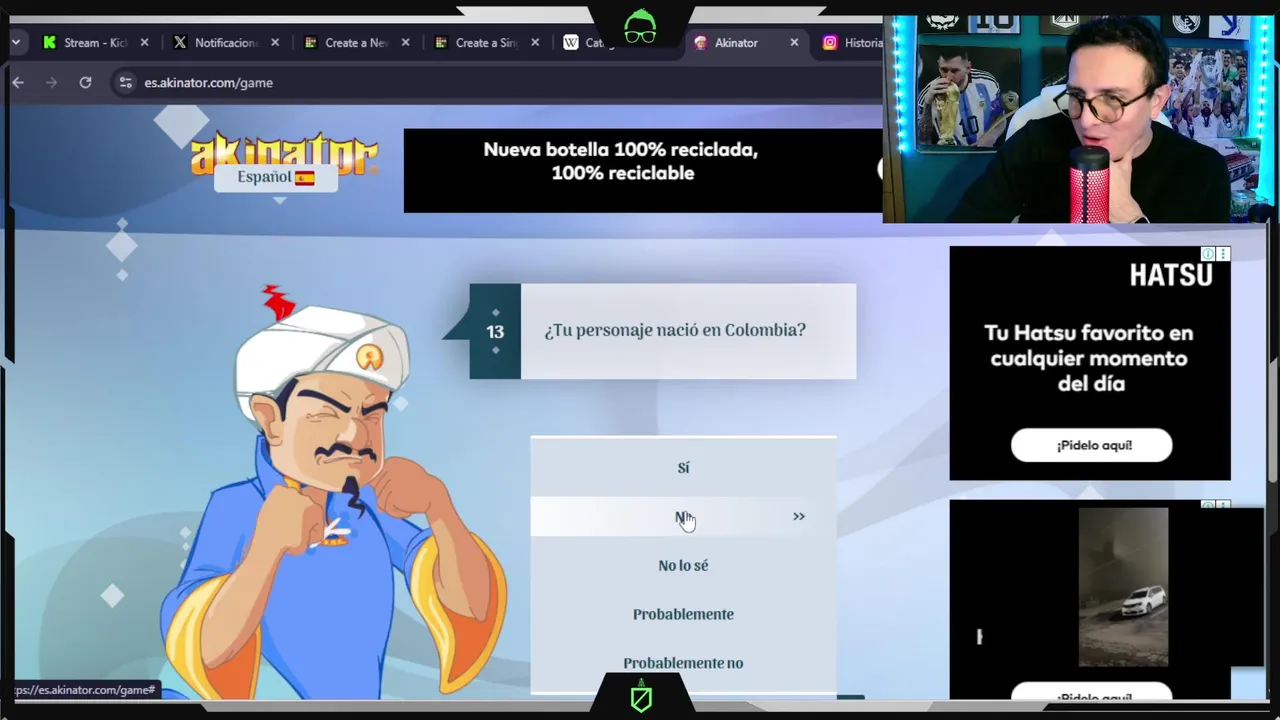Switch to the Instagram Historia tab
Viewport: 1280px width, 720px height.
click(x=852, y=42)
